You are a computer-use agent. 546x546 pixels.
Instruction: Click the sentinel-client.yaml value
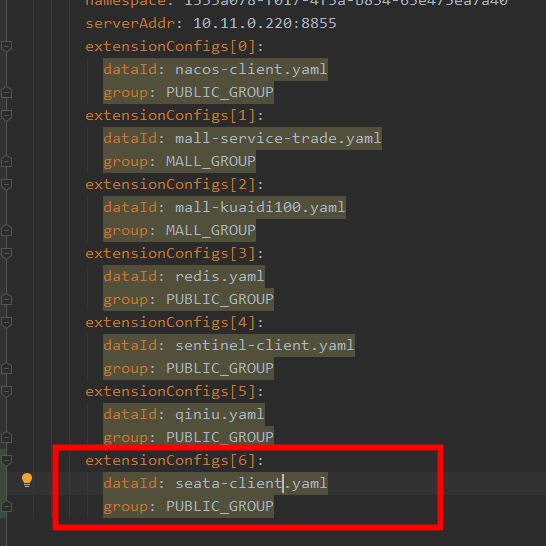click(264, 345)
